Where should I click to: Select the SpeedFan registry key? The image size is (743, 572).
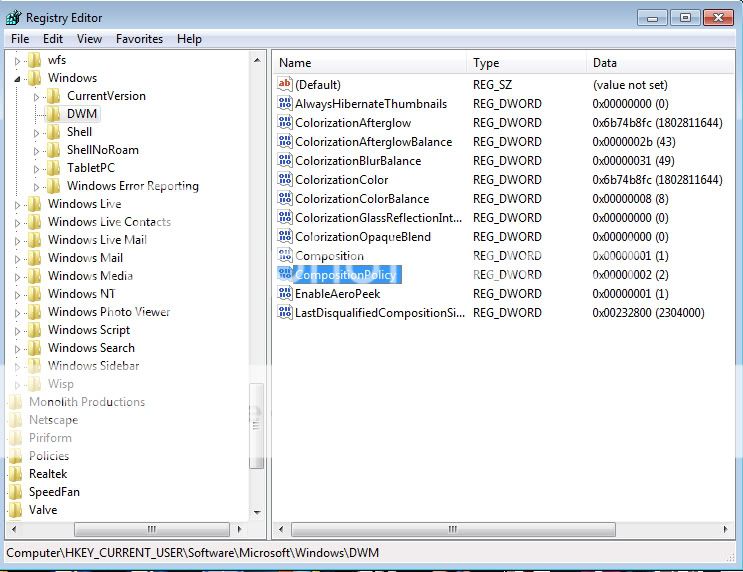point(54,492)
